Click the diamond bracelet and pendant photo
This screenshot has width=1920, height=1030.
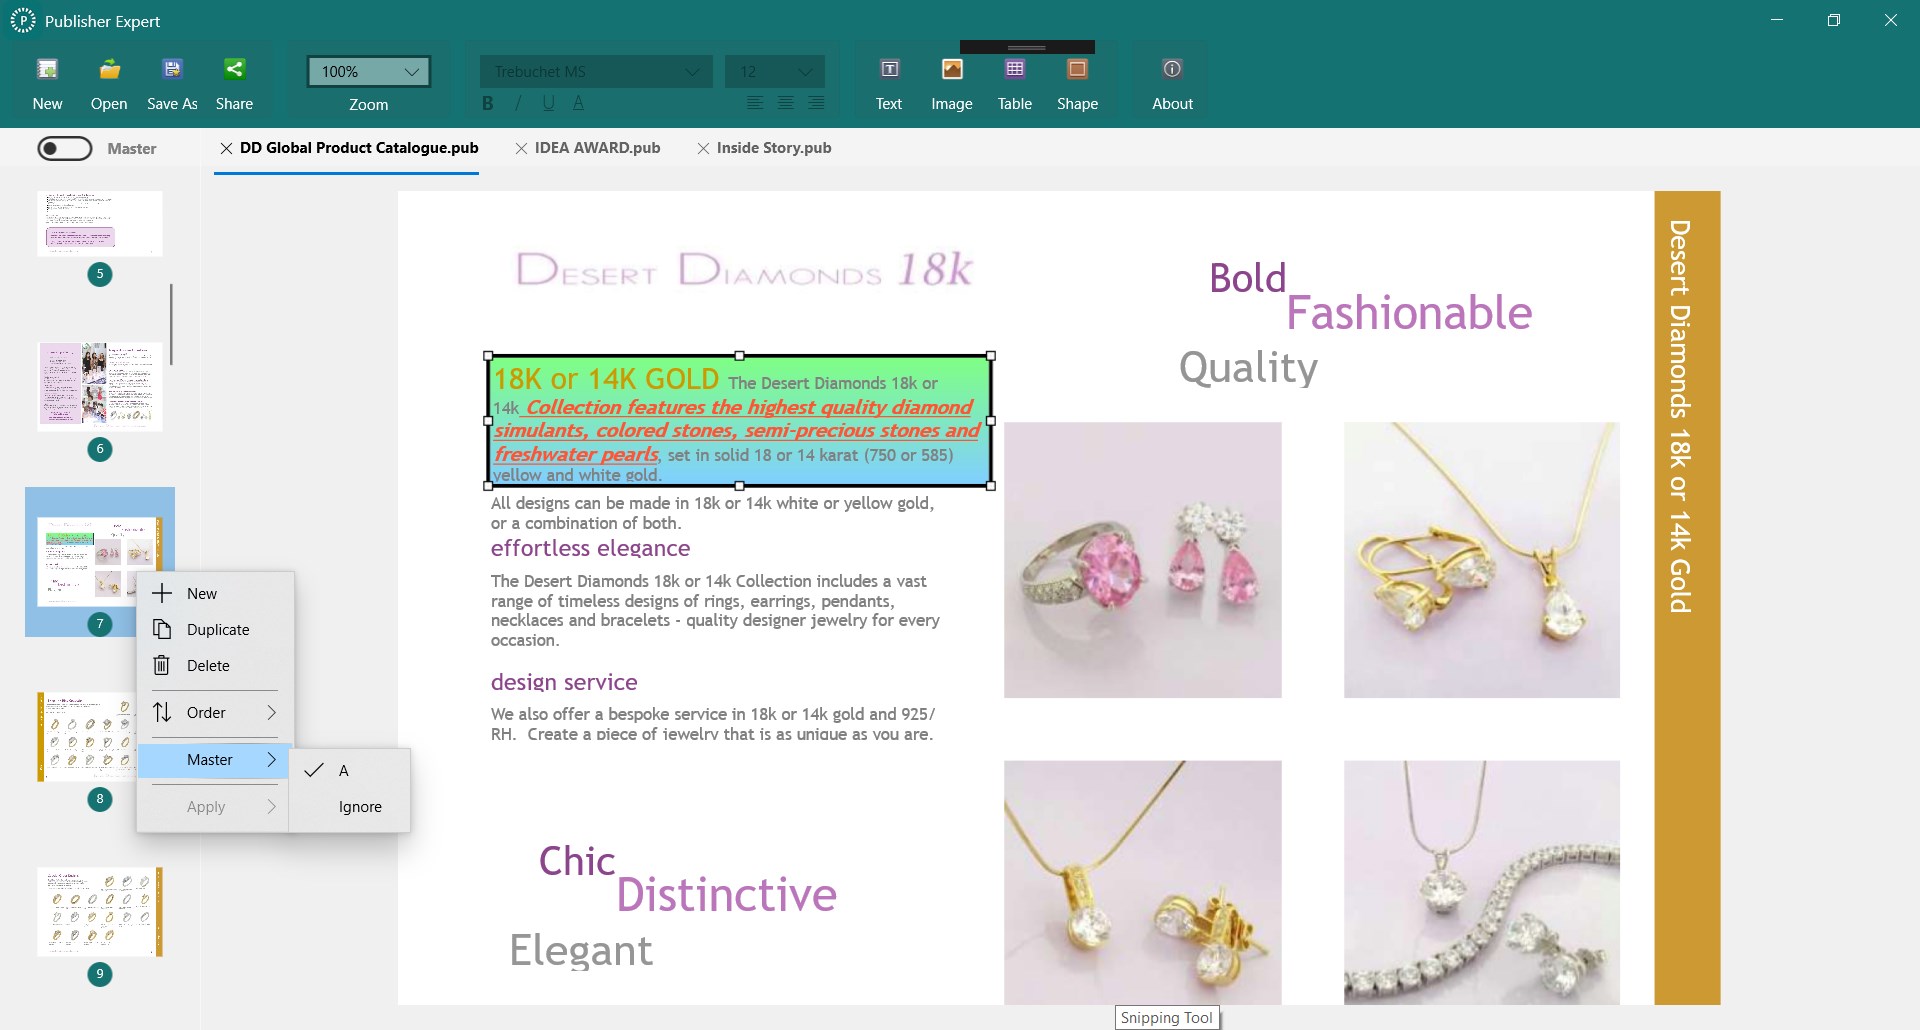[x=1481, y=882]
